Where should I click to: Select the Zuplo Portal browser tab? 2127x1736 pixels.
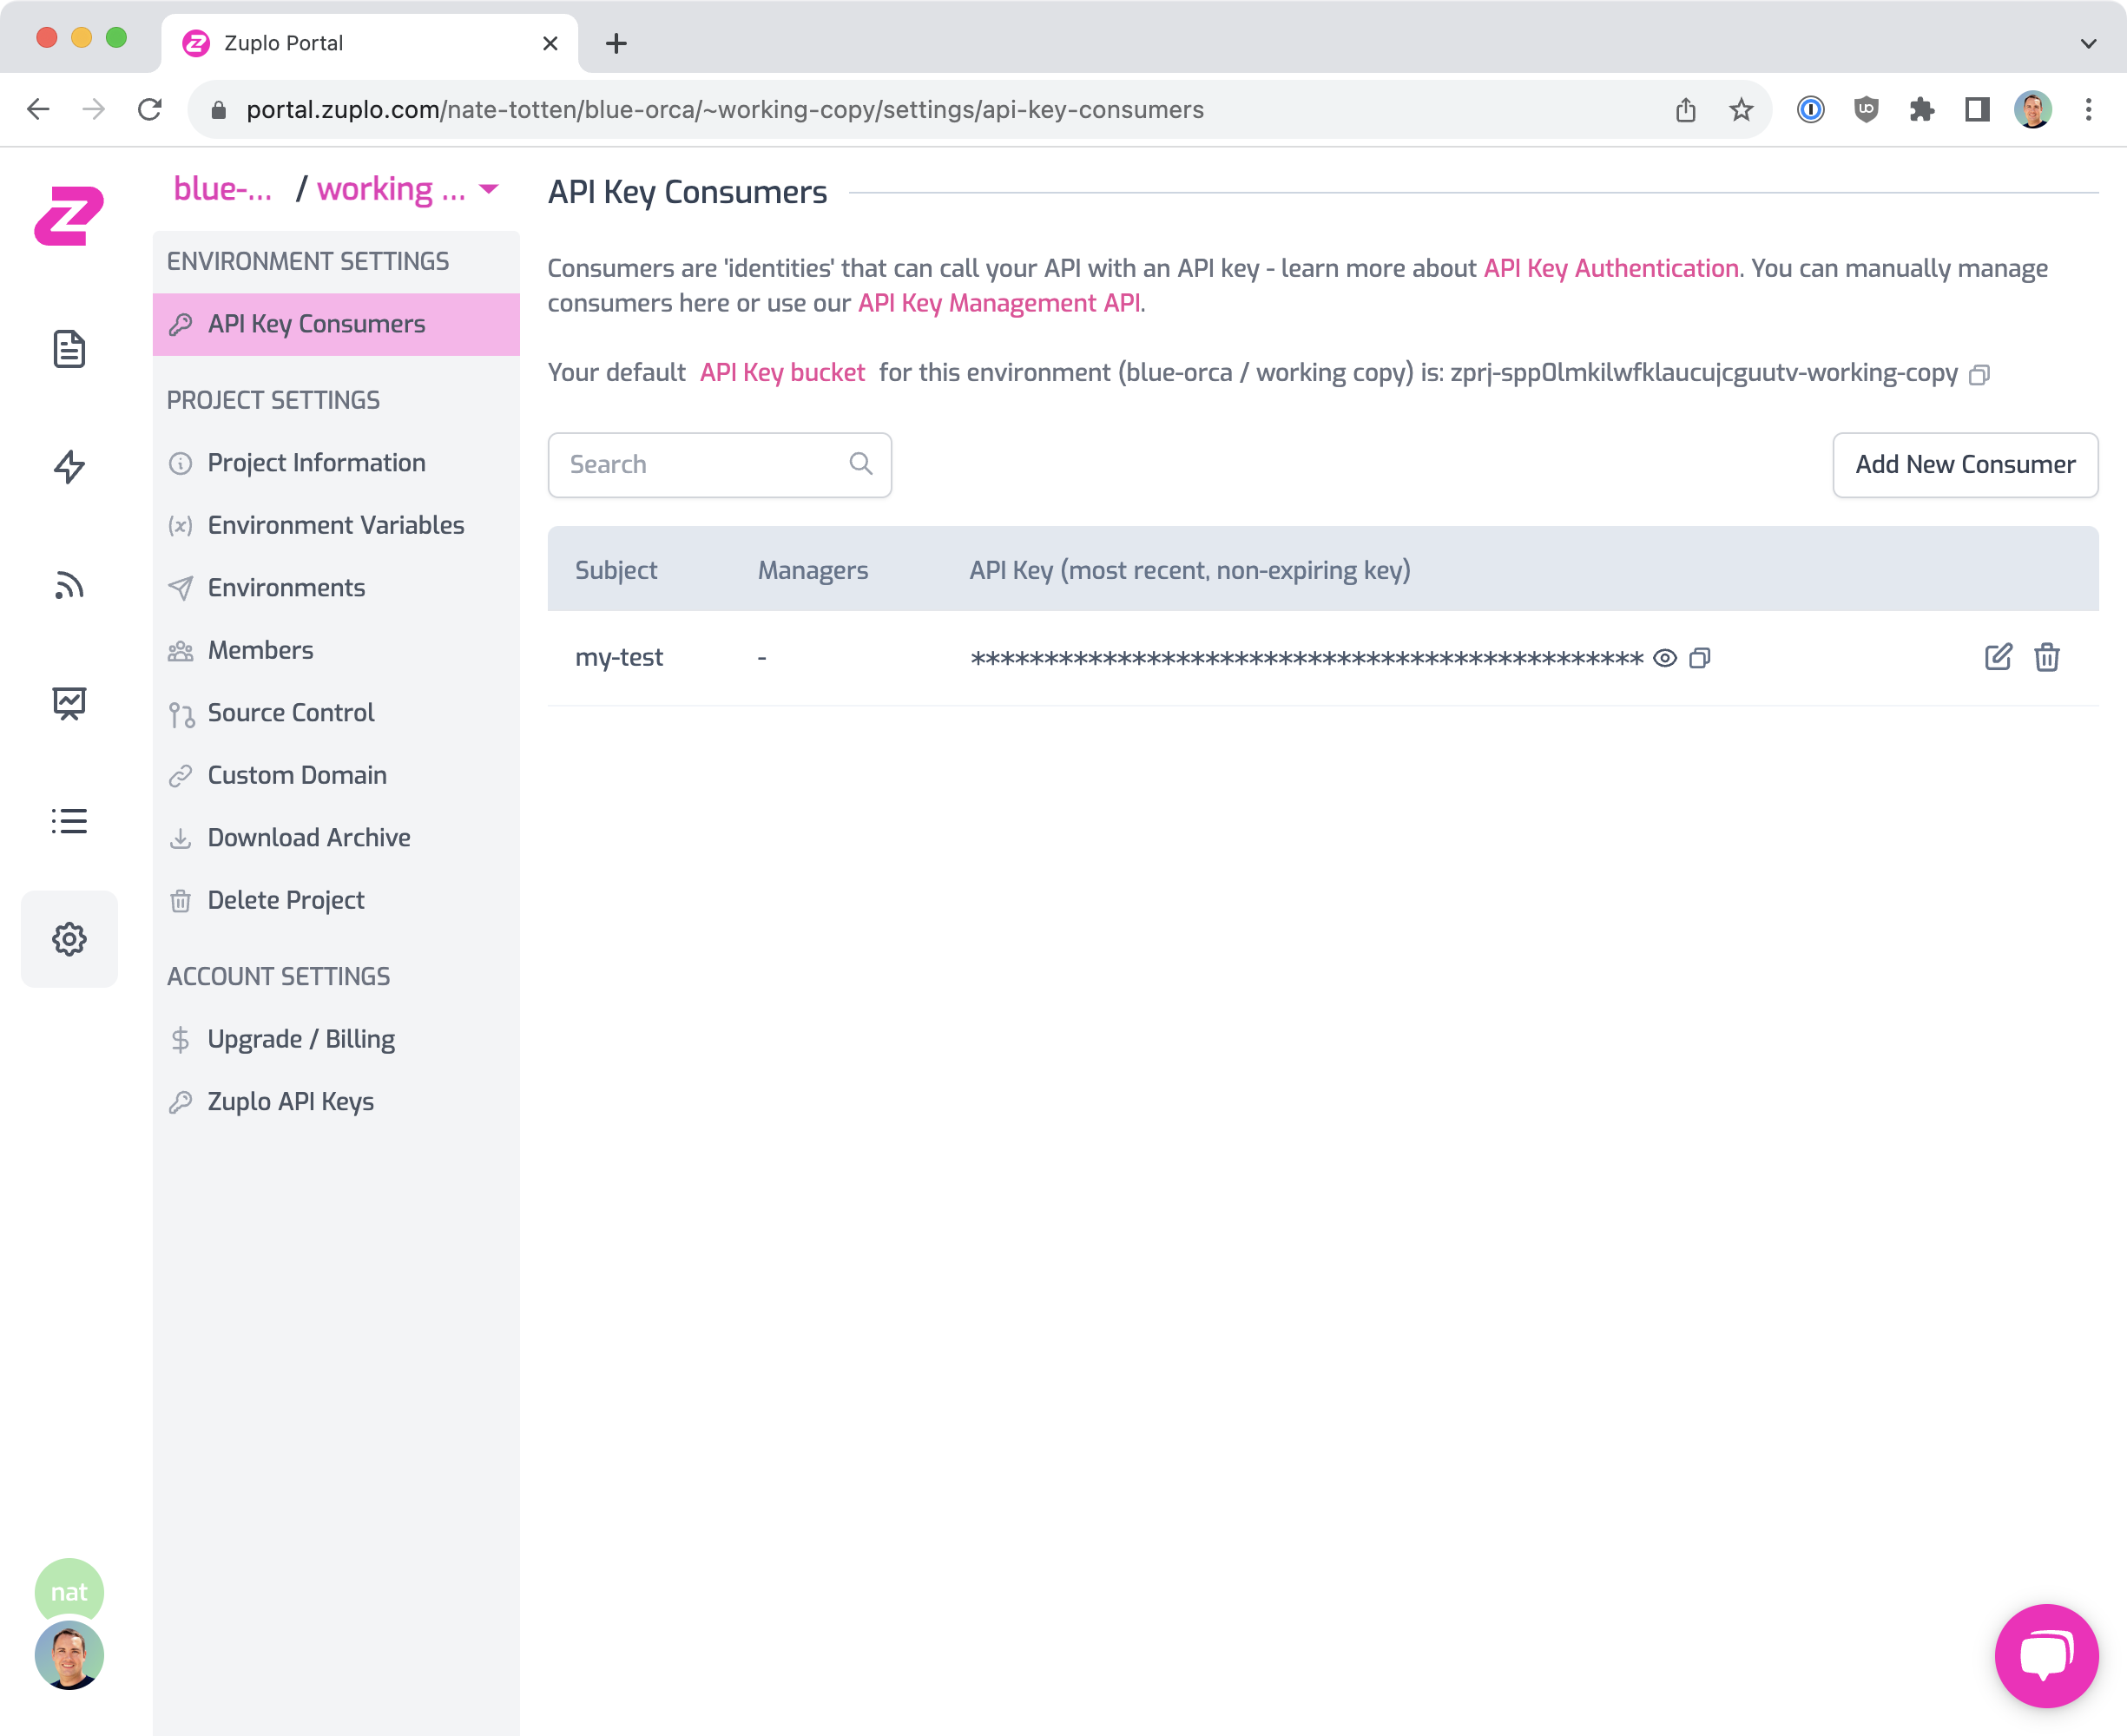pyautogui.click(x=369, y=43)
